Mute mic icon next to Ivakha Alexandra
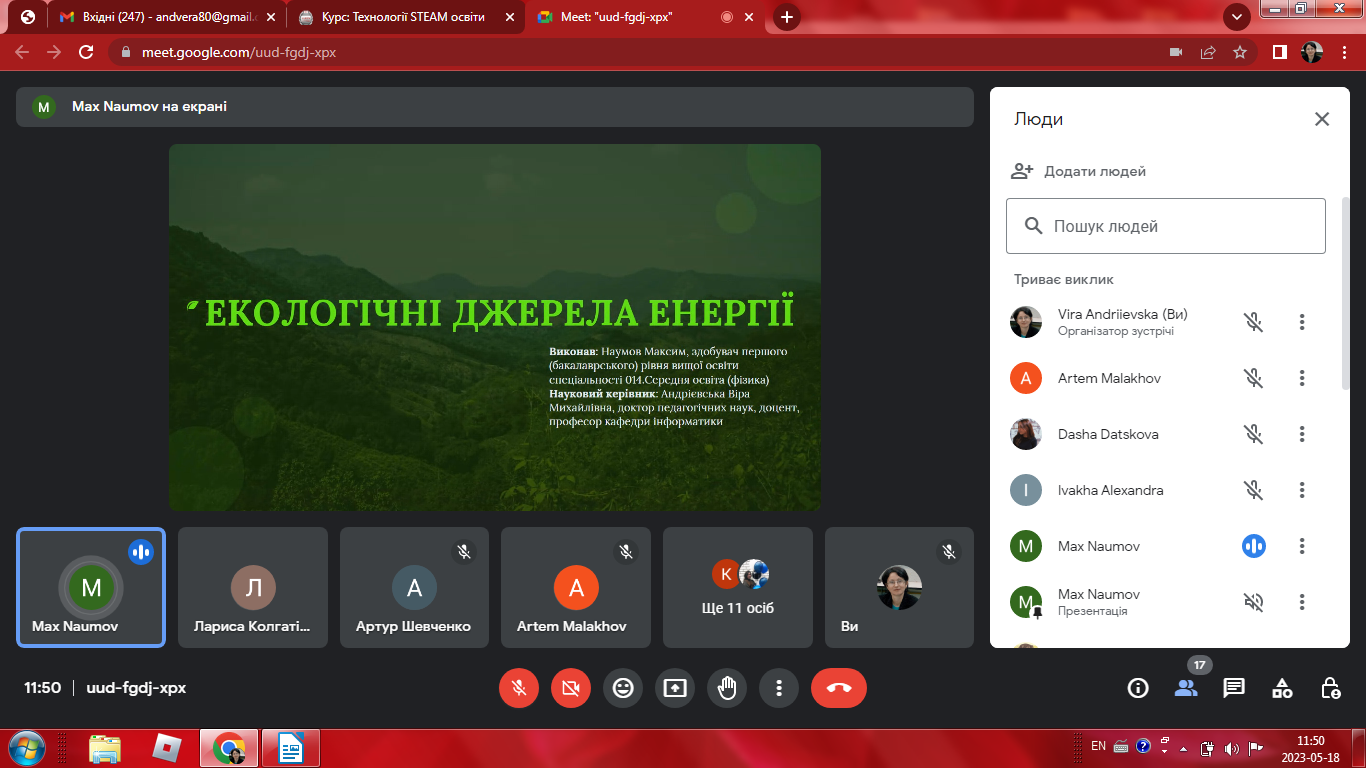The image size is (1366, 768). coord(1254,490)
